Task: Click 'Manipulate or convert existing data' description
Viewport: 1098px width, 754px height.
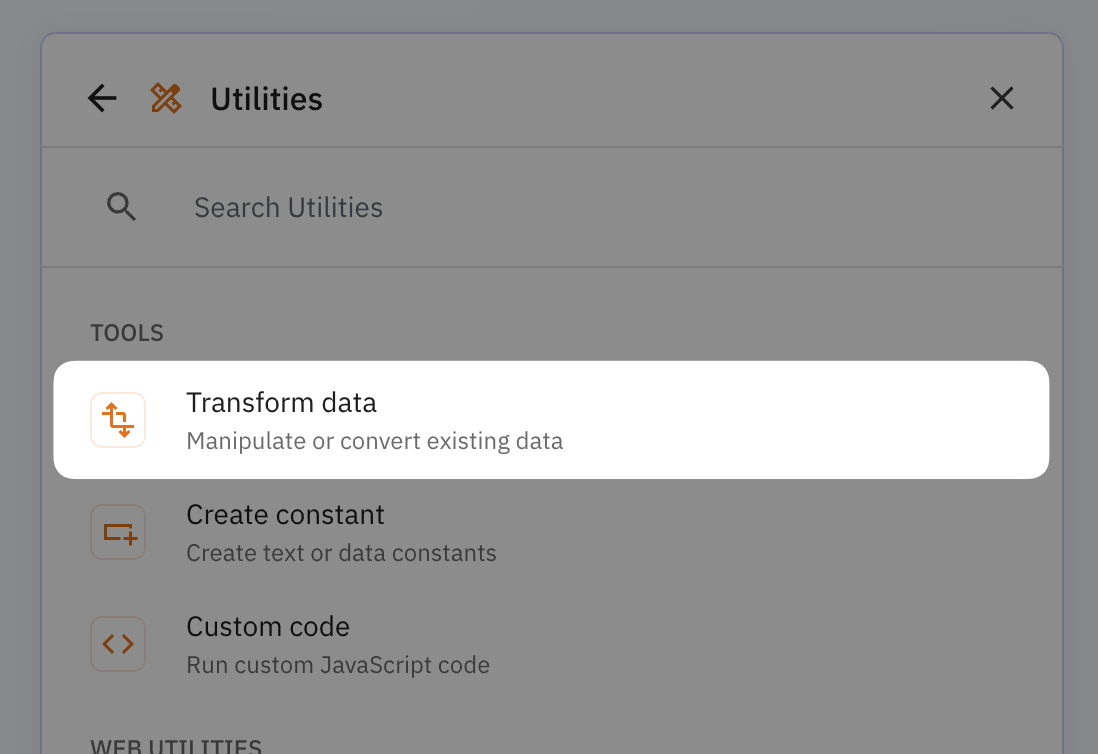Action: (x=374, y=440)
